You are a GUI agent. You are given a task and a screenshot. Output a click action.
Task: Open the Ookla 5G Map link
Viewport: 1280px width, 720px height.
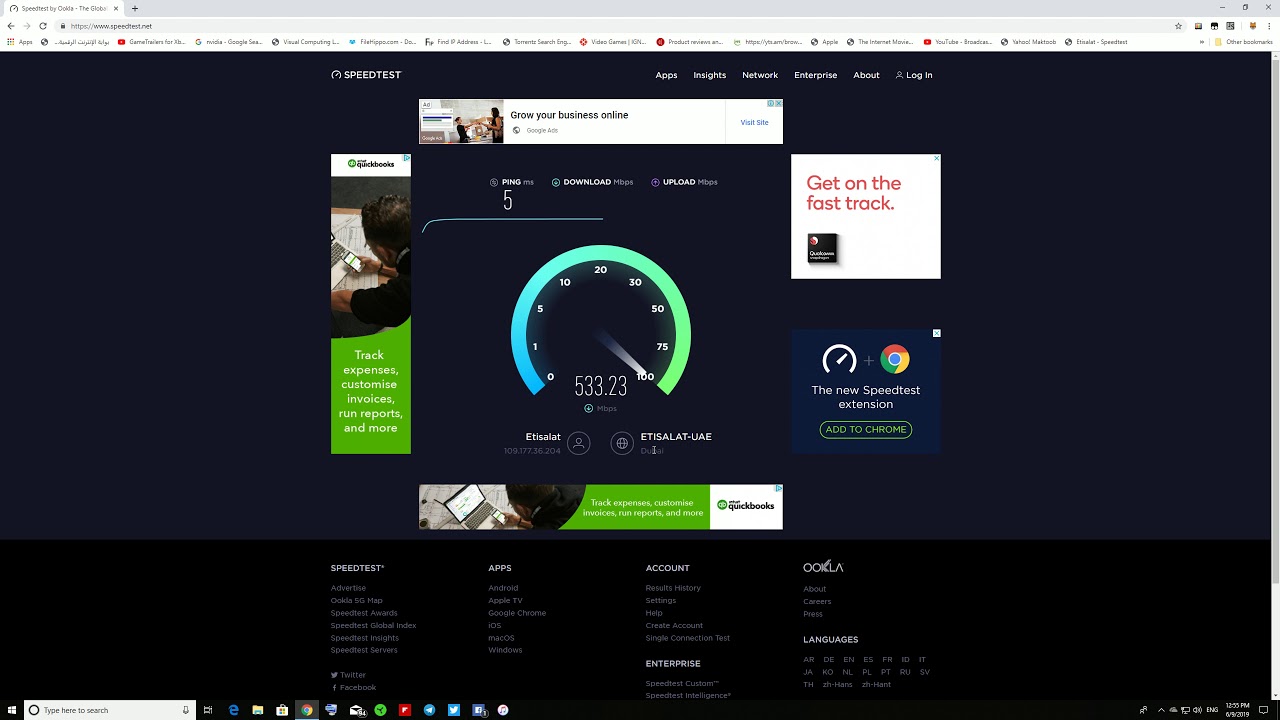point(357,600)
